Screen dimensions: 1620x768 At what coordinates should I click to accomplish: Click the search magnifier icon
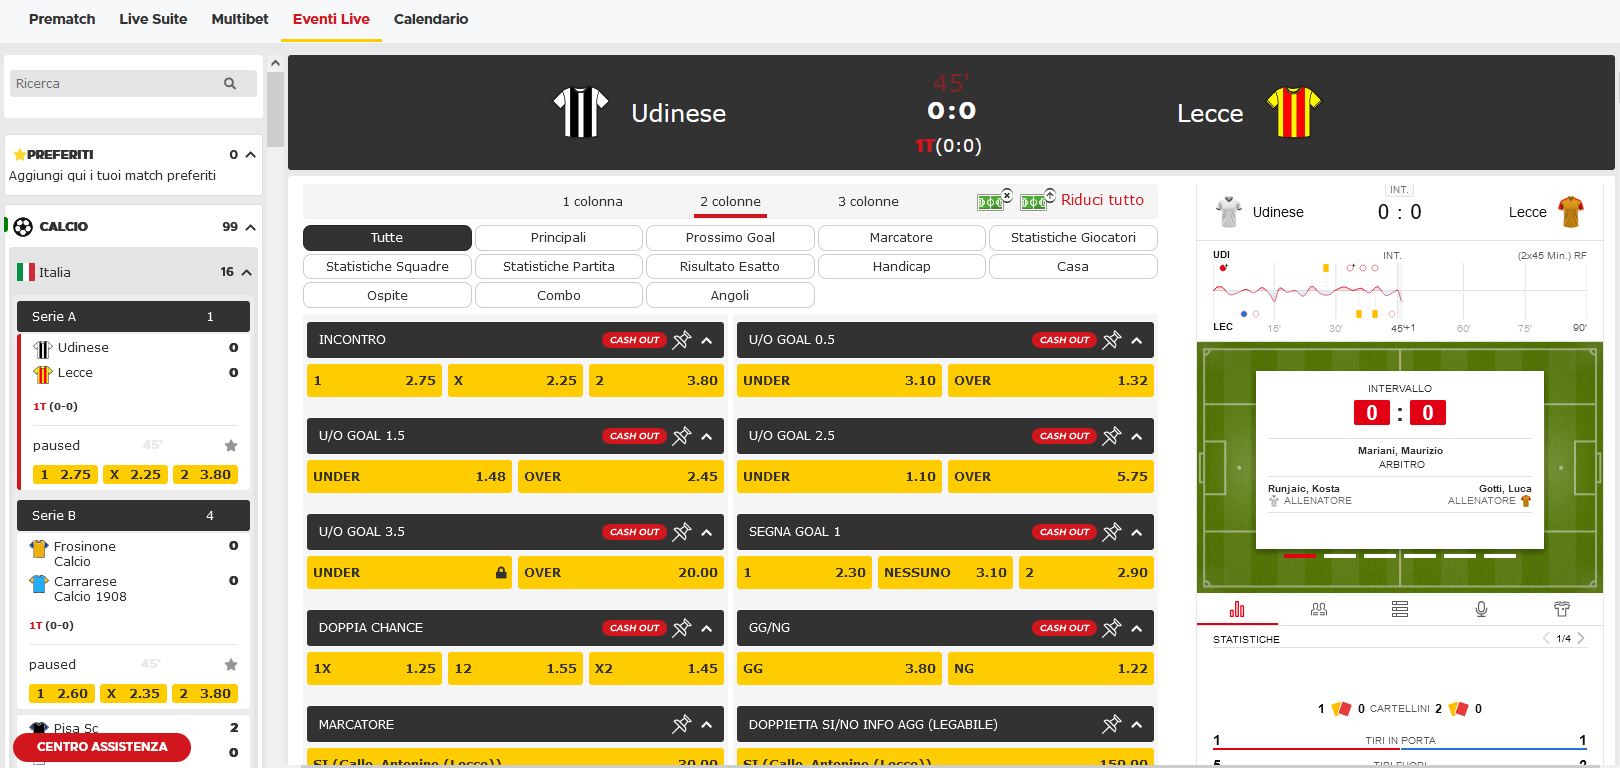[x=230, y=84]
